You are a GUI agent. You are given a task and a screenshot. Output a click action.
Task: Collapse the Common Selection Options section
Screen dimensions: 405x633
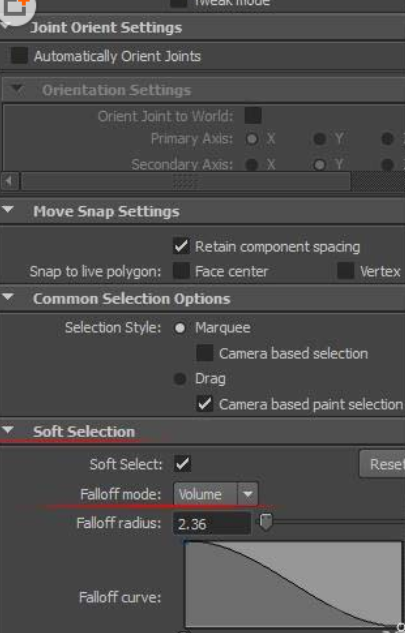(7, 298)
